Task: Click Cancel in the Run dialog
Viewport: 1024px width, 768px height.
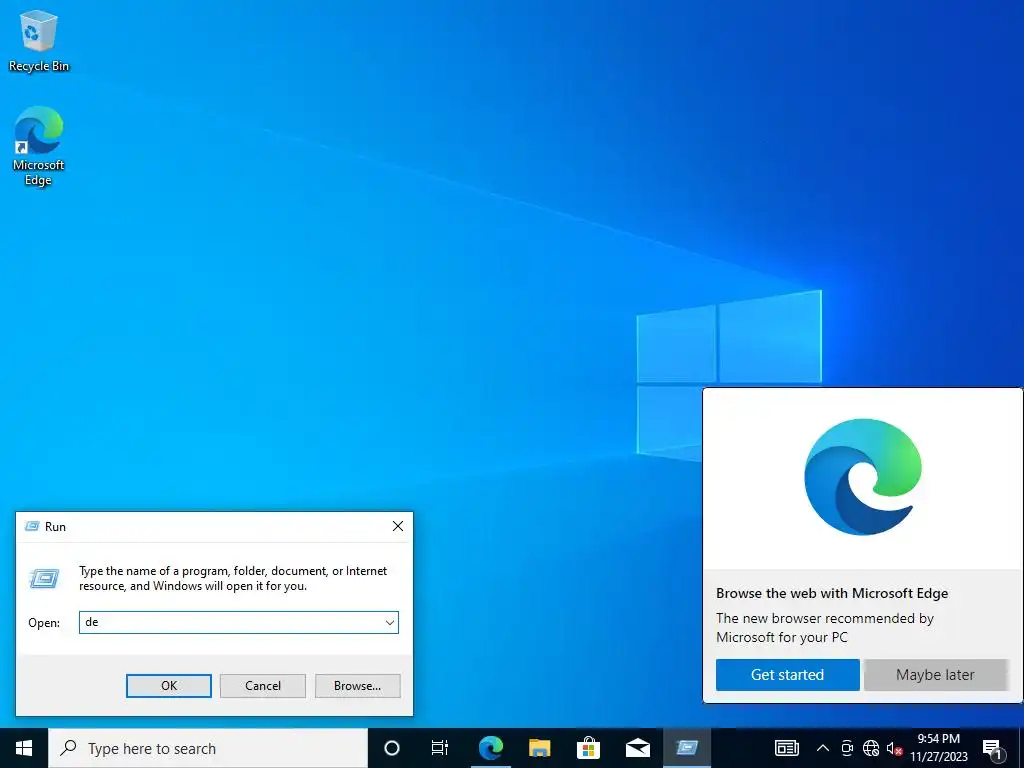Action: pyautogui.click(x=263, y=686)
